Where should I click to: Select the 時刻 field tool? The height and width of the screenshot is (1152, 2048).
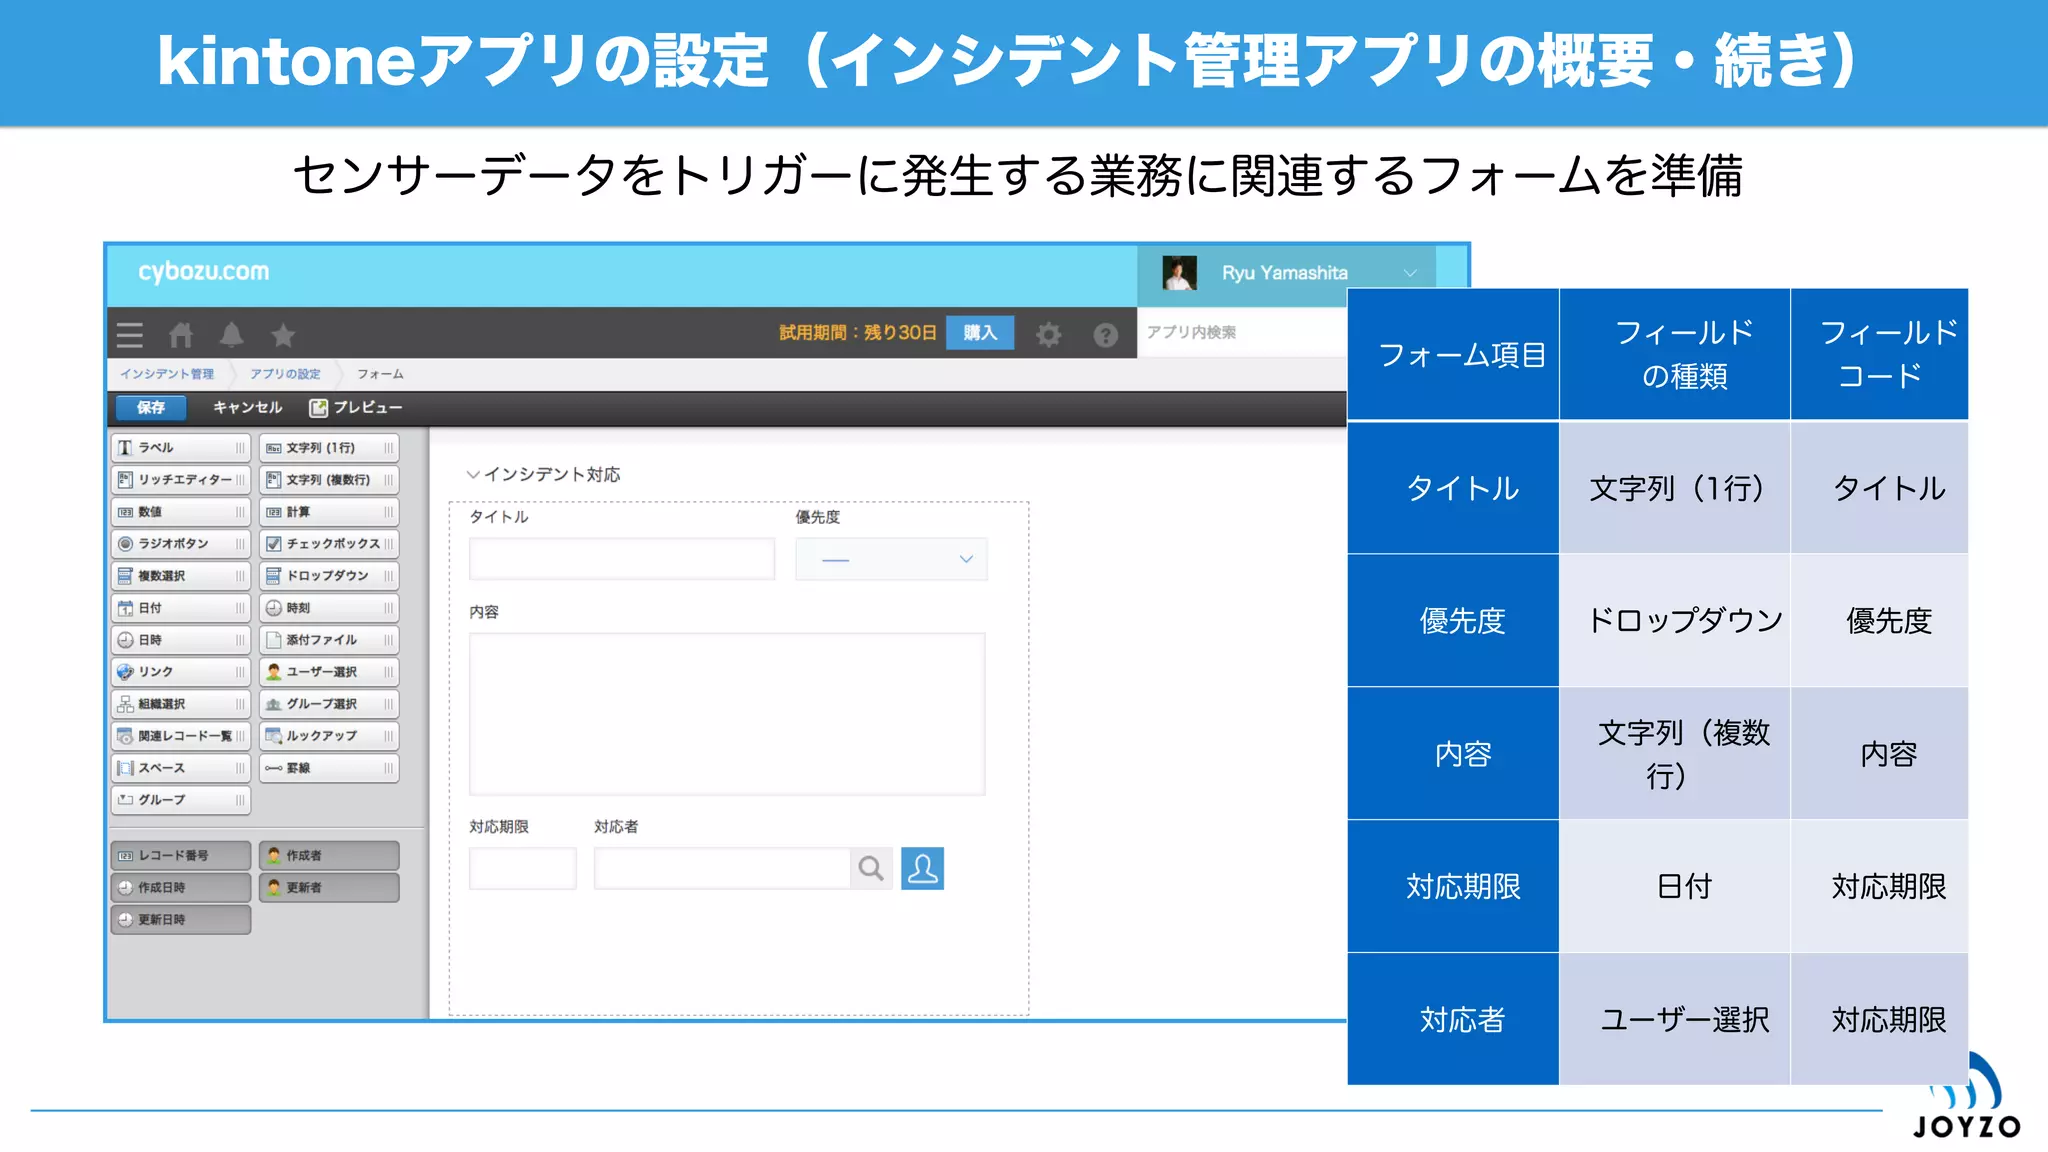tap(329, 607)
